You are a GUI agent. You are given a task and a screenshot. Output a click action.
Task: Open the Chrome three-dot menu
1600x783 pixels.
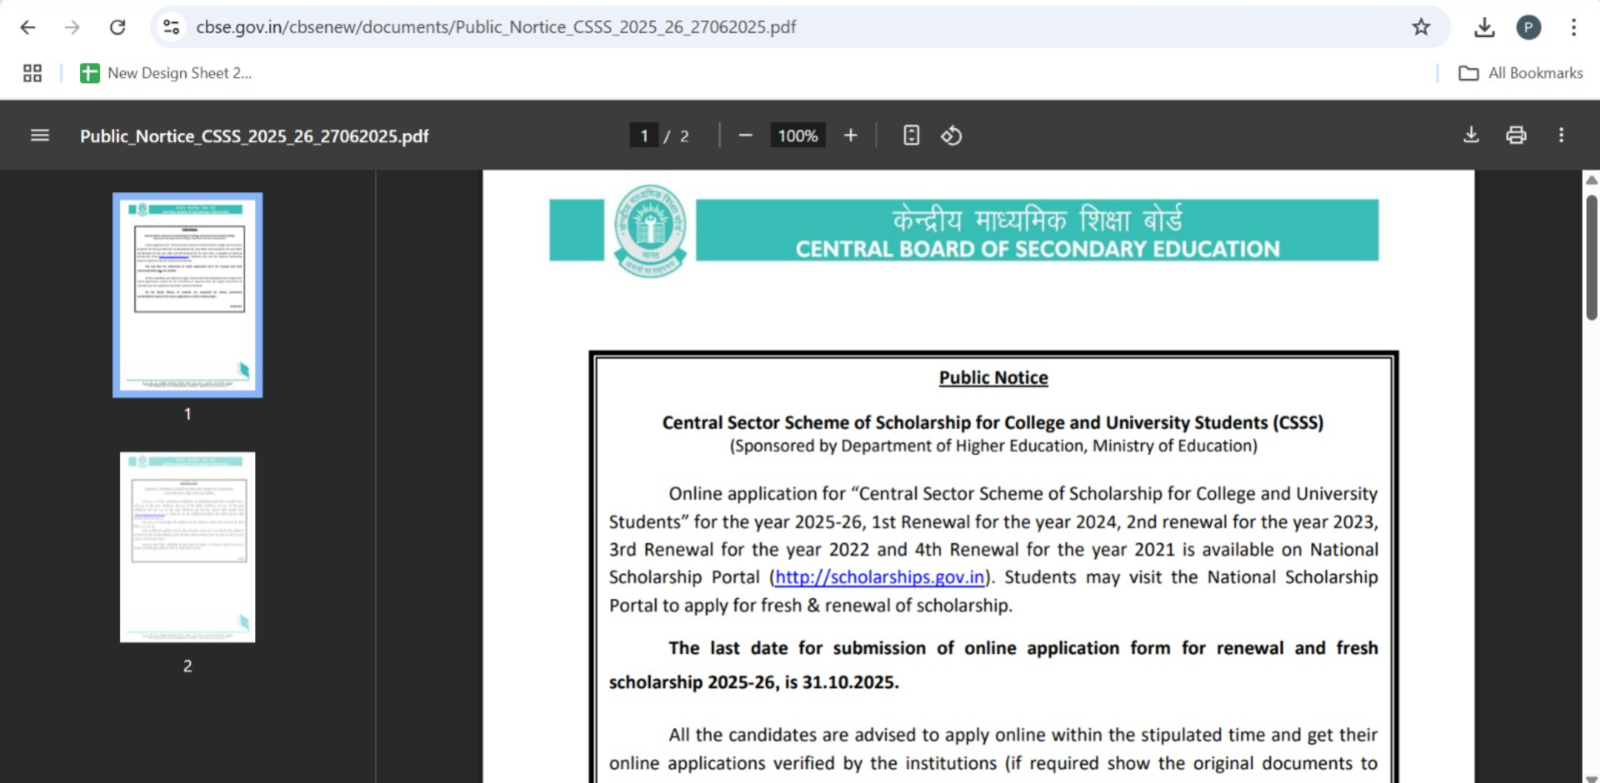coord(1573,27)
